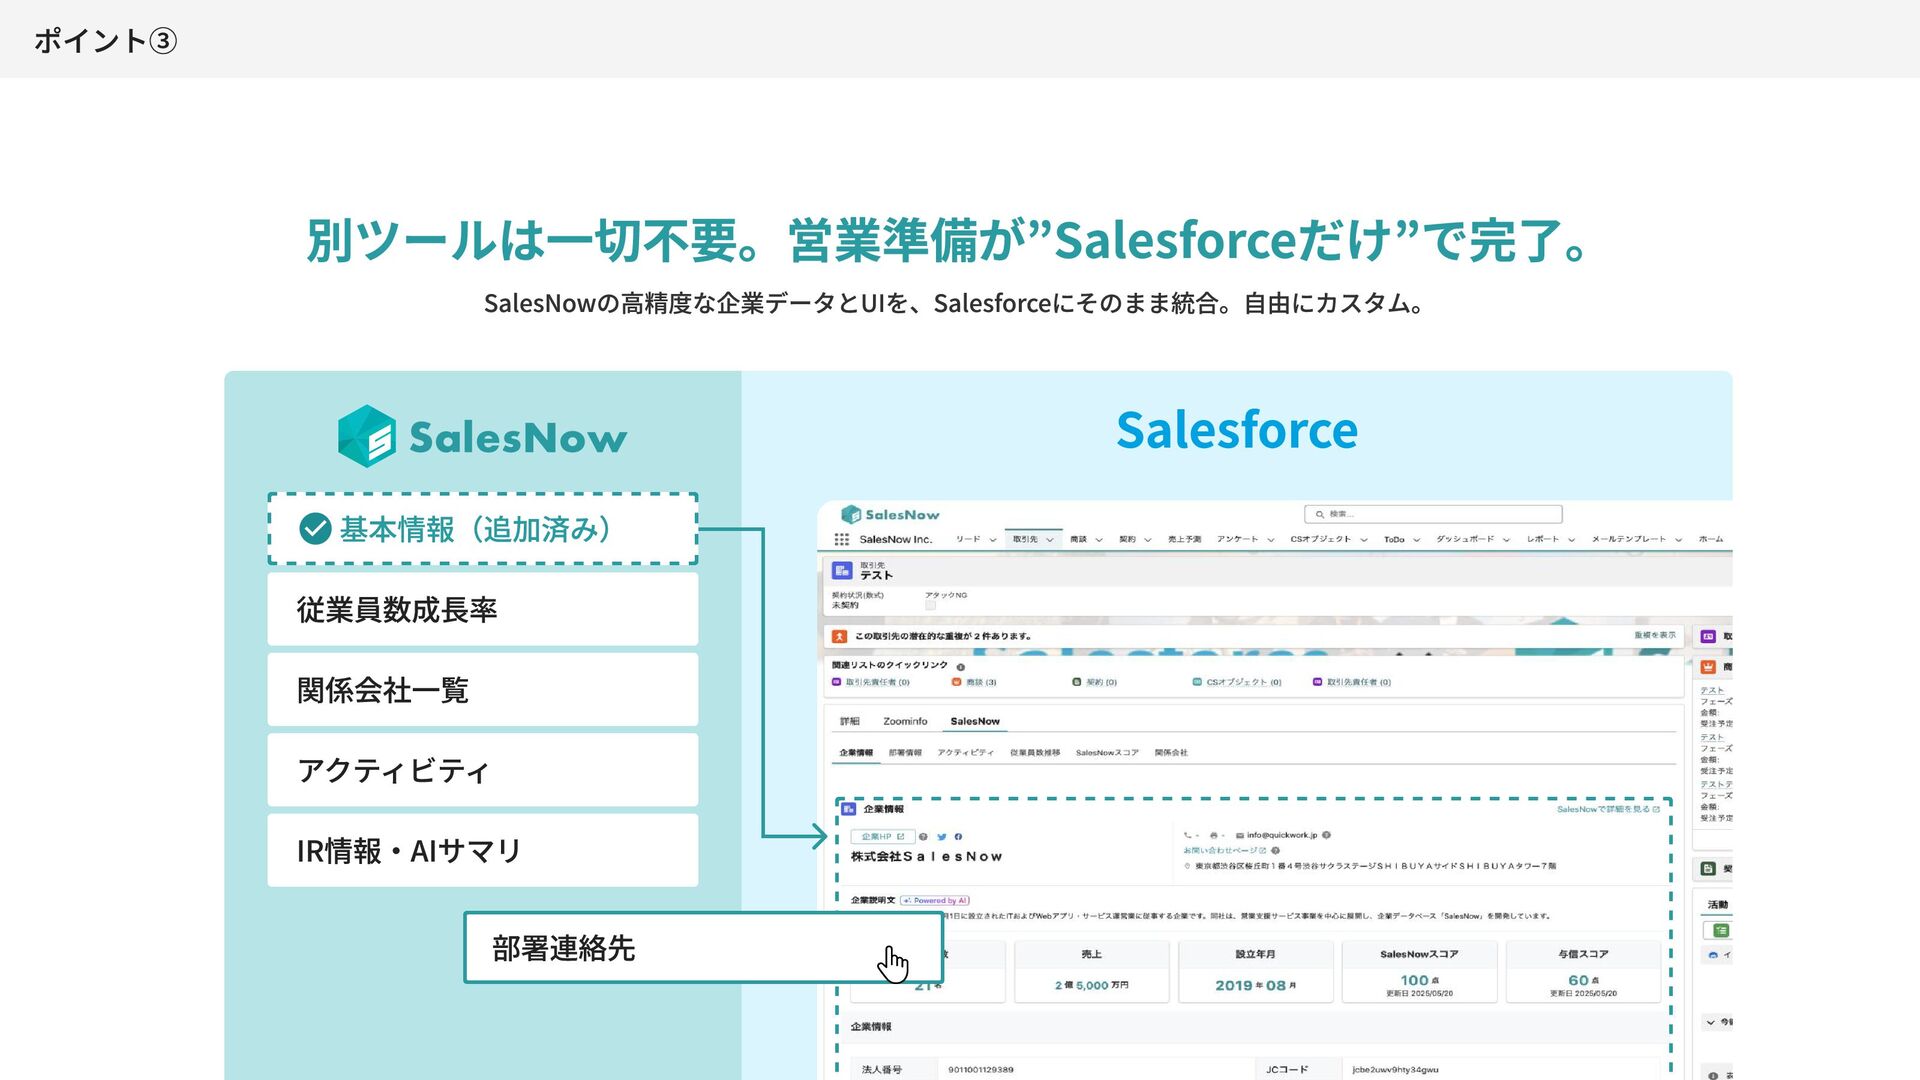Select the 部署情報 sub-tab
The height and width of the screenshot is (1080, 1920).
tap(905, 753)
